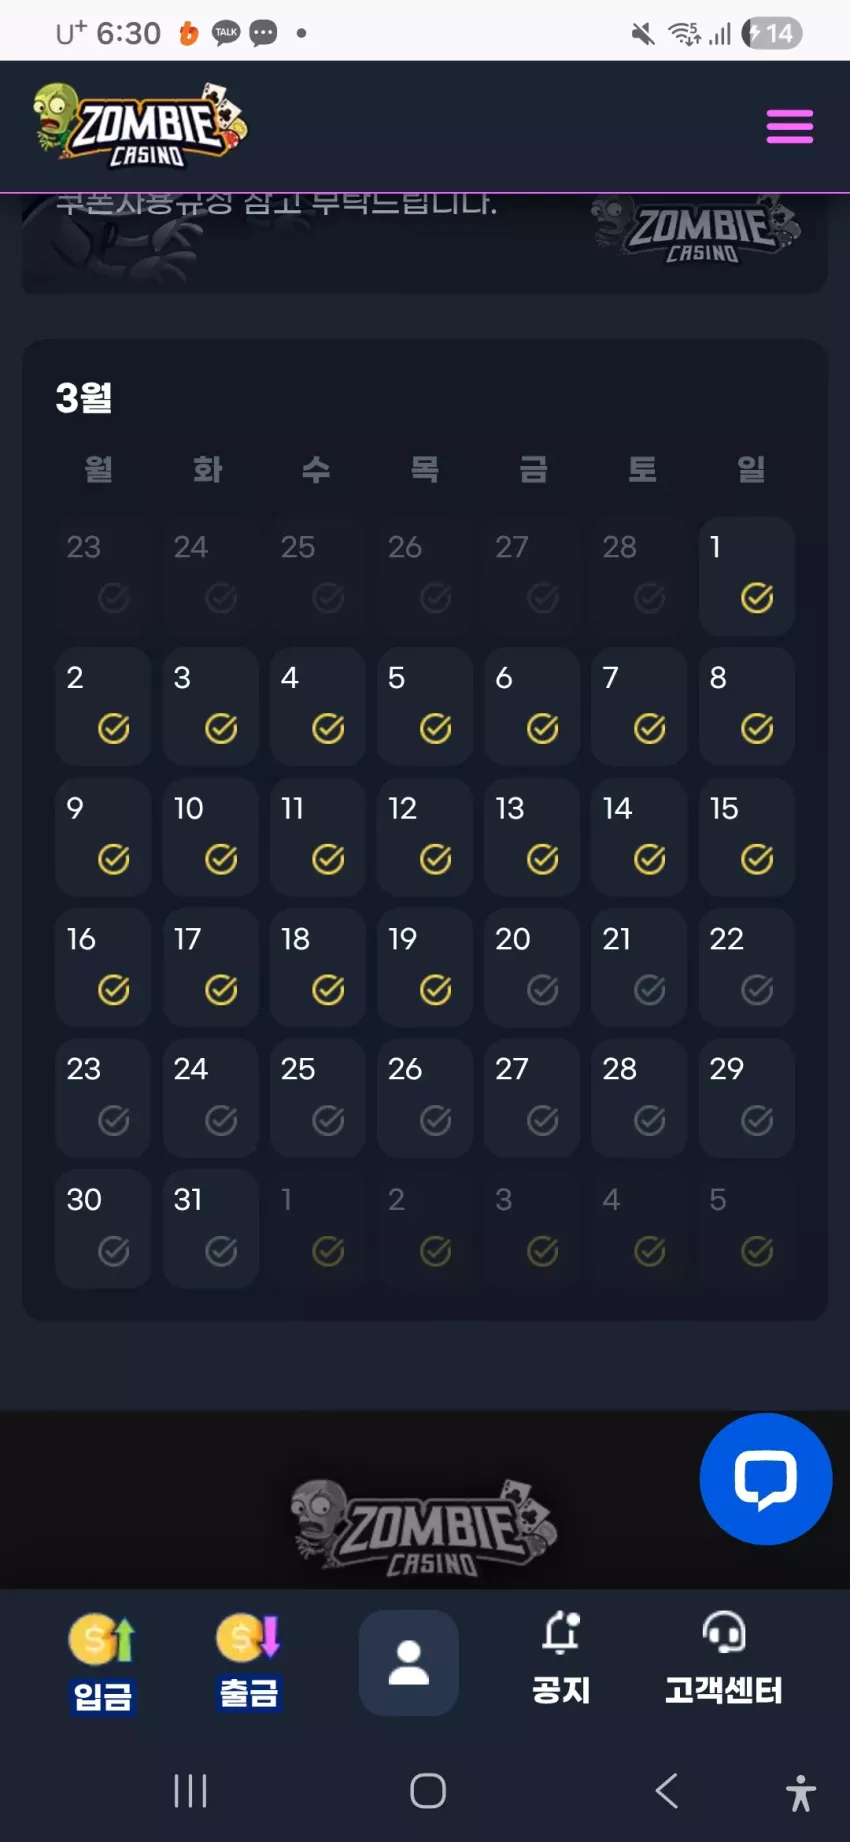Select calendar day 25 cell

coord(318,1098)
